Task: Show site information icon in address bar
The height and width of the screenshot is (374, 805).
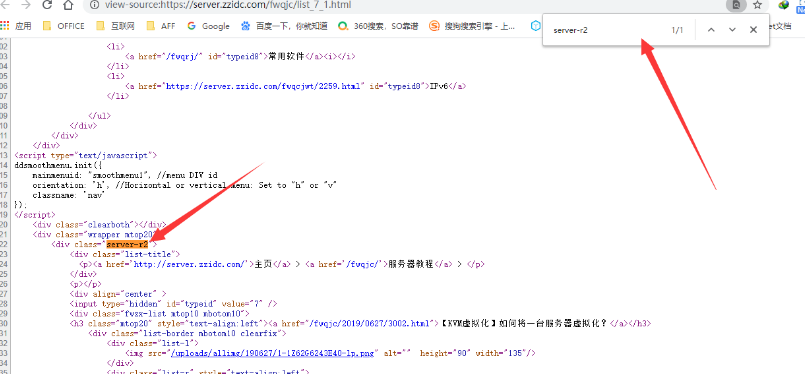Action: pyautogui.click(x=94, y=5)
